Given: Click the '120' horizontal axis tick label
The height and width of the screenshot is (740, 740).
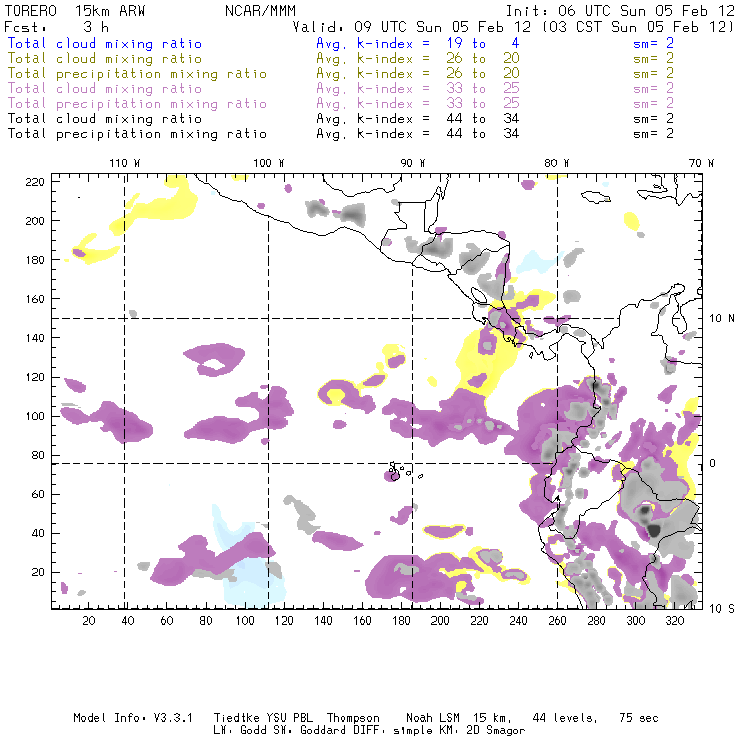Looking at the screenshot, I should 284,621.
